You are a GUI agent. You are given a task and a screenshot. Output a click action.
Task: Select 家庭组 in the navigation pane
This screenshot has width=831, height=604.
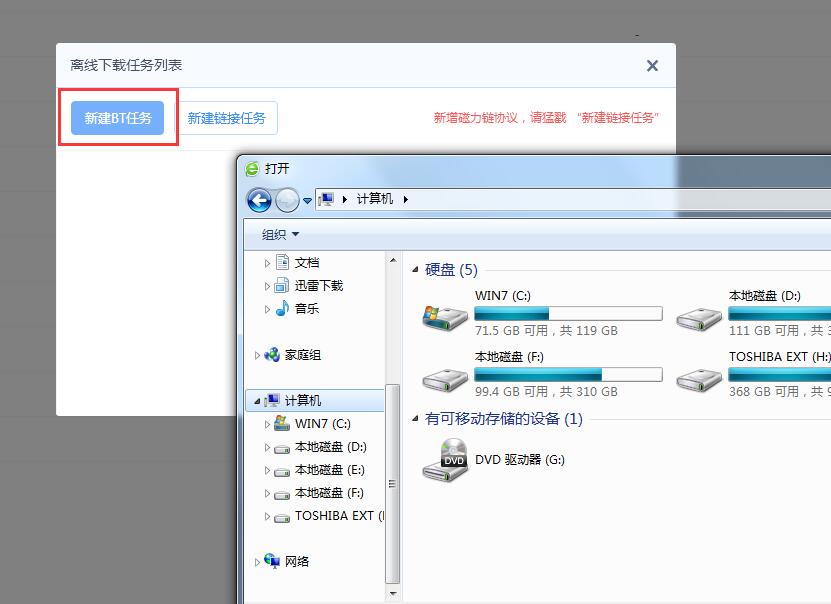pyautogui.click(x=303, y=355)
